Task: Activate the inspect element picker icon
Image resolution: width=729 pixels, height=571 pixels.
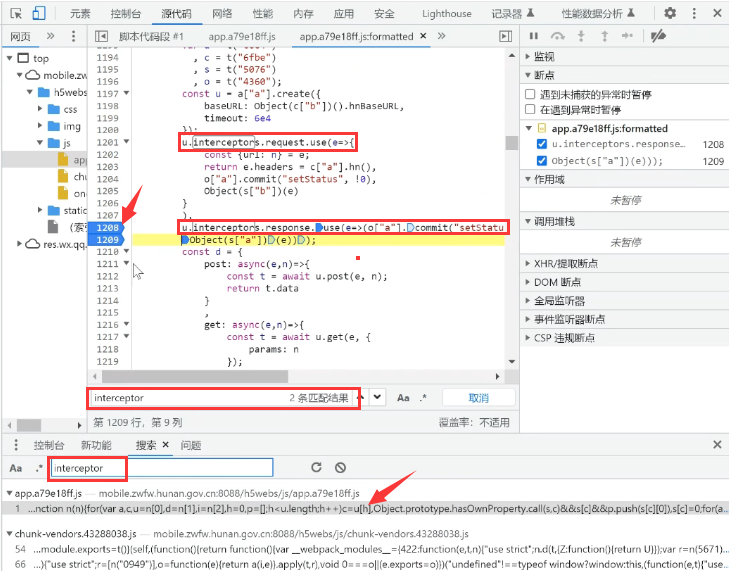Action: [14, 14]
